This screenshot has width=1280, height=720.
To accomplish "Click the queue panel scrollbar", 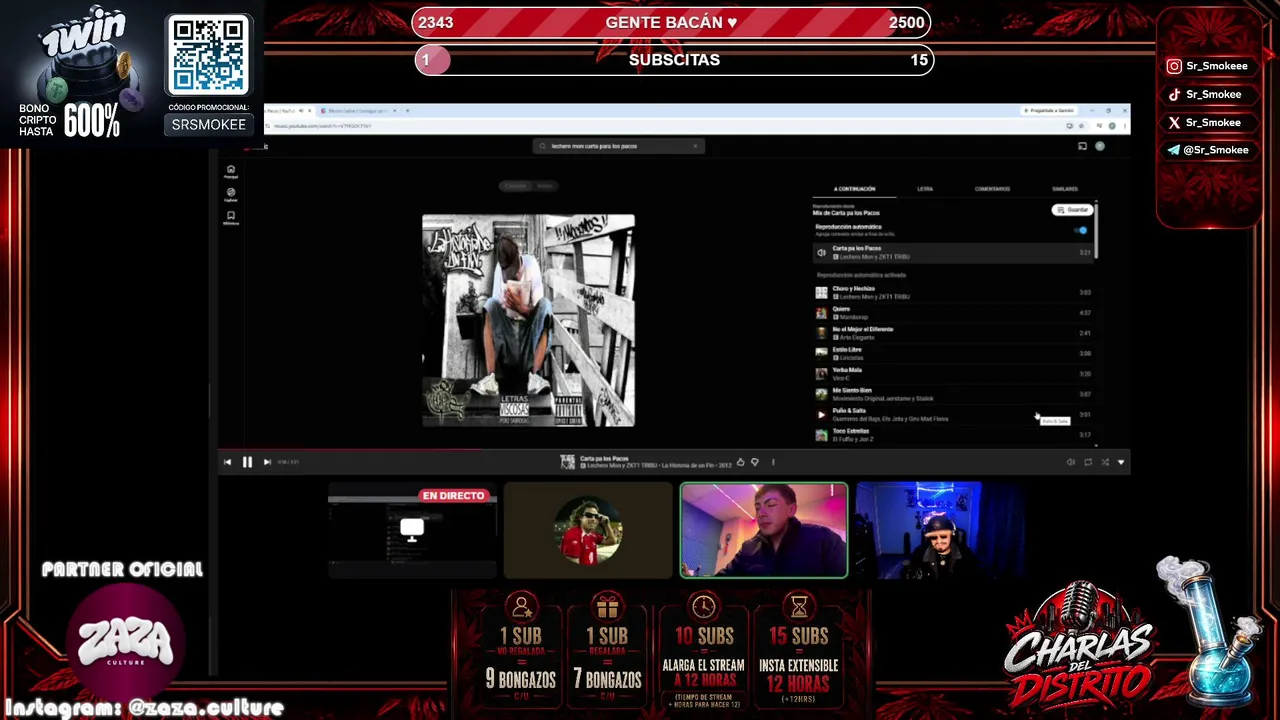I will [x=1097, y=230].
